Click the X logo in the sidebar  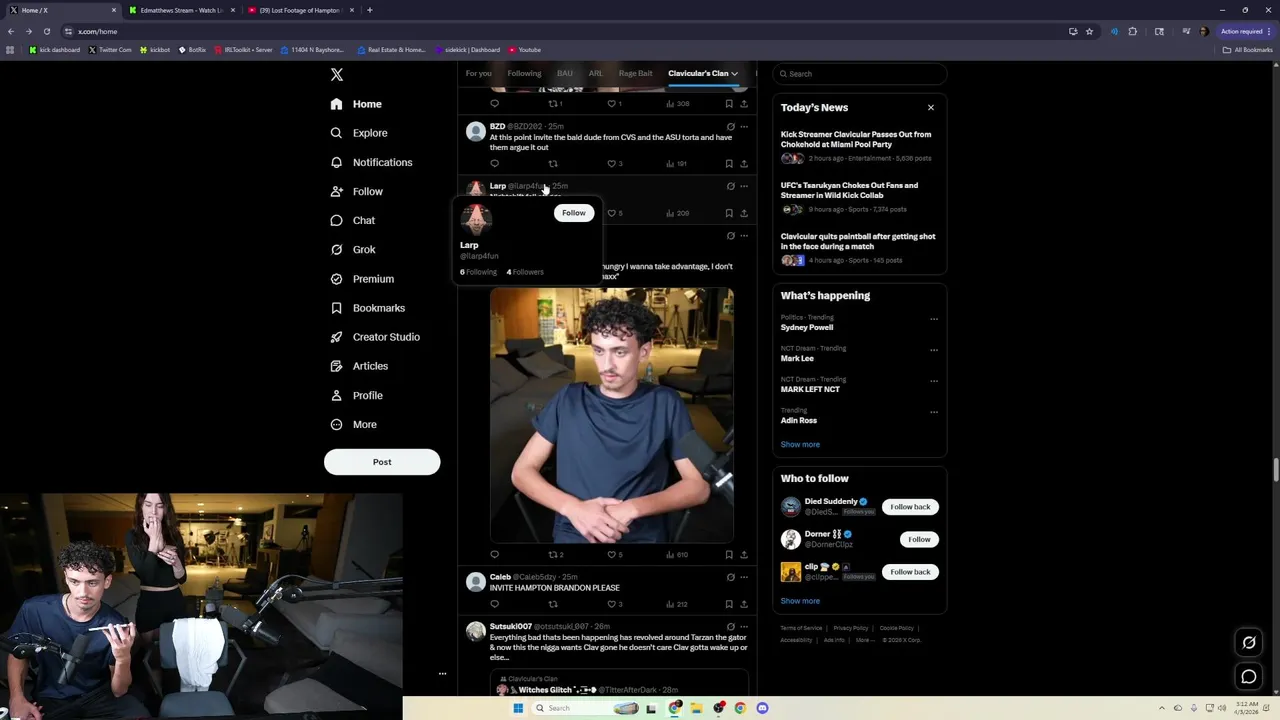click(337, 75)
